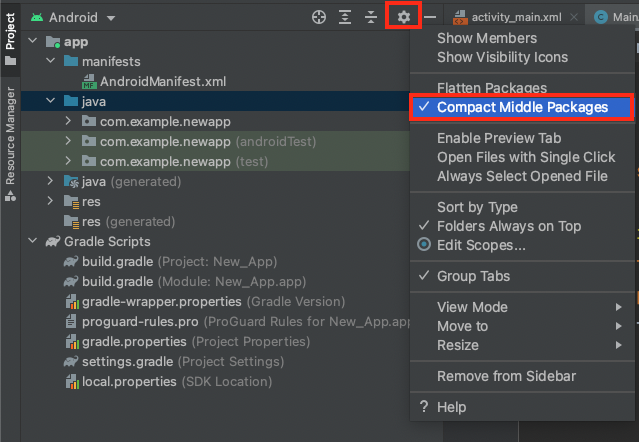Click the local.properties file icon
639x442 pixels.
(72, 382)
